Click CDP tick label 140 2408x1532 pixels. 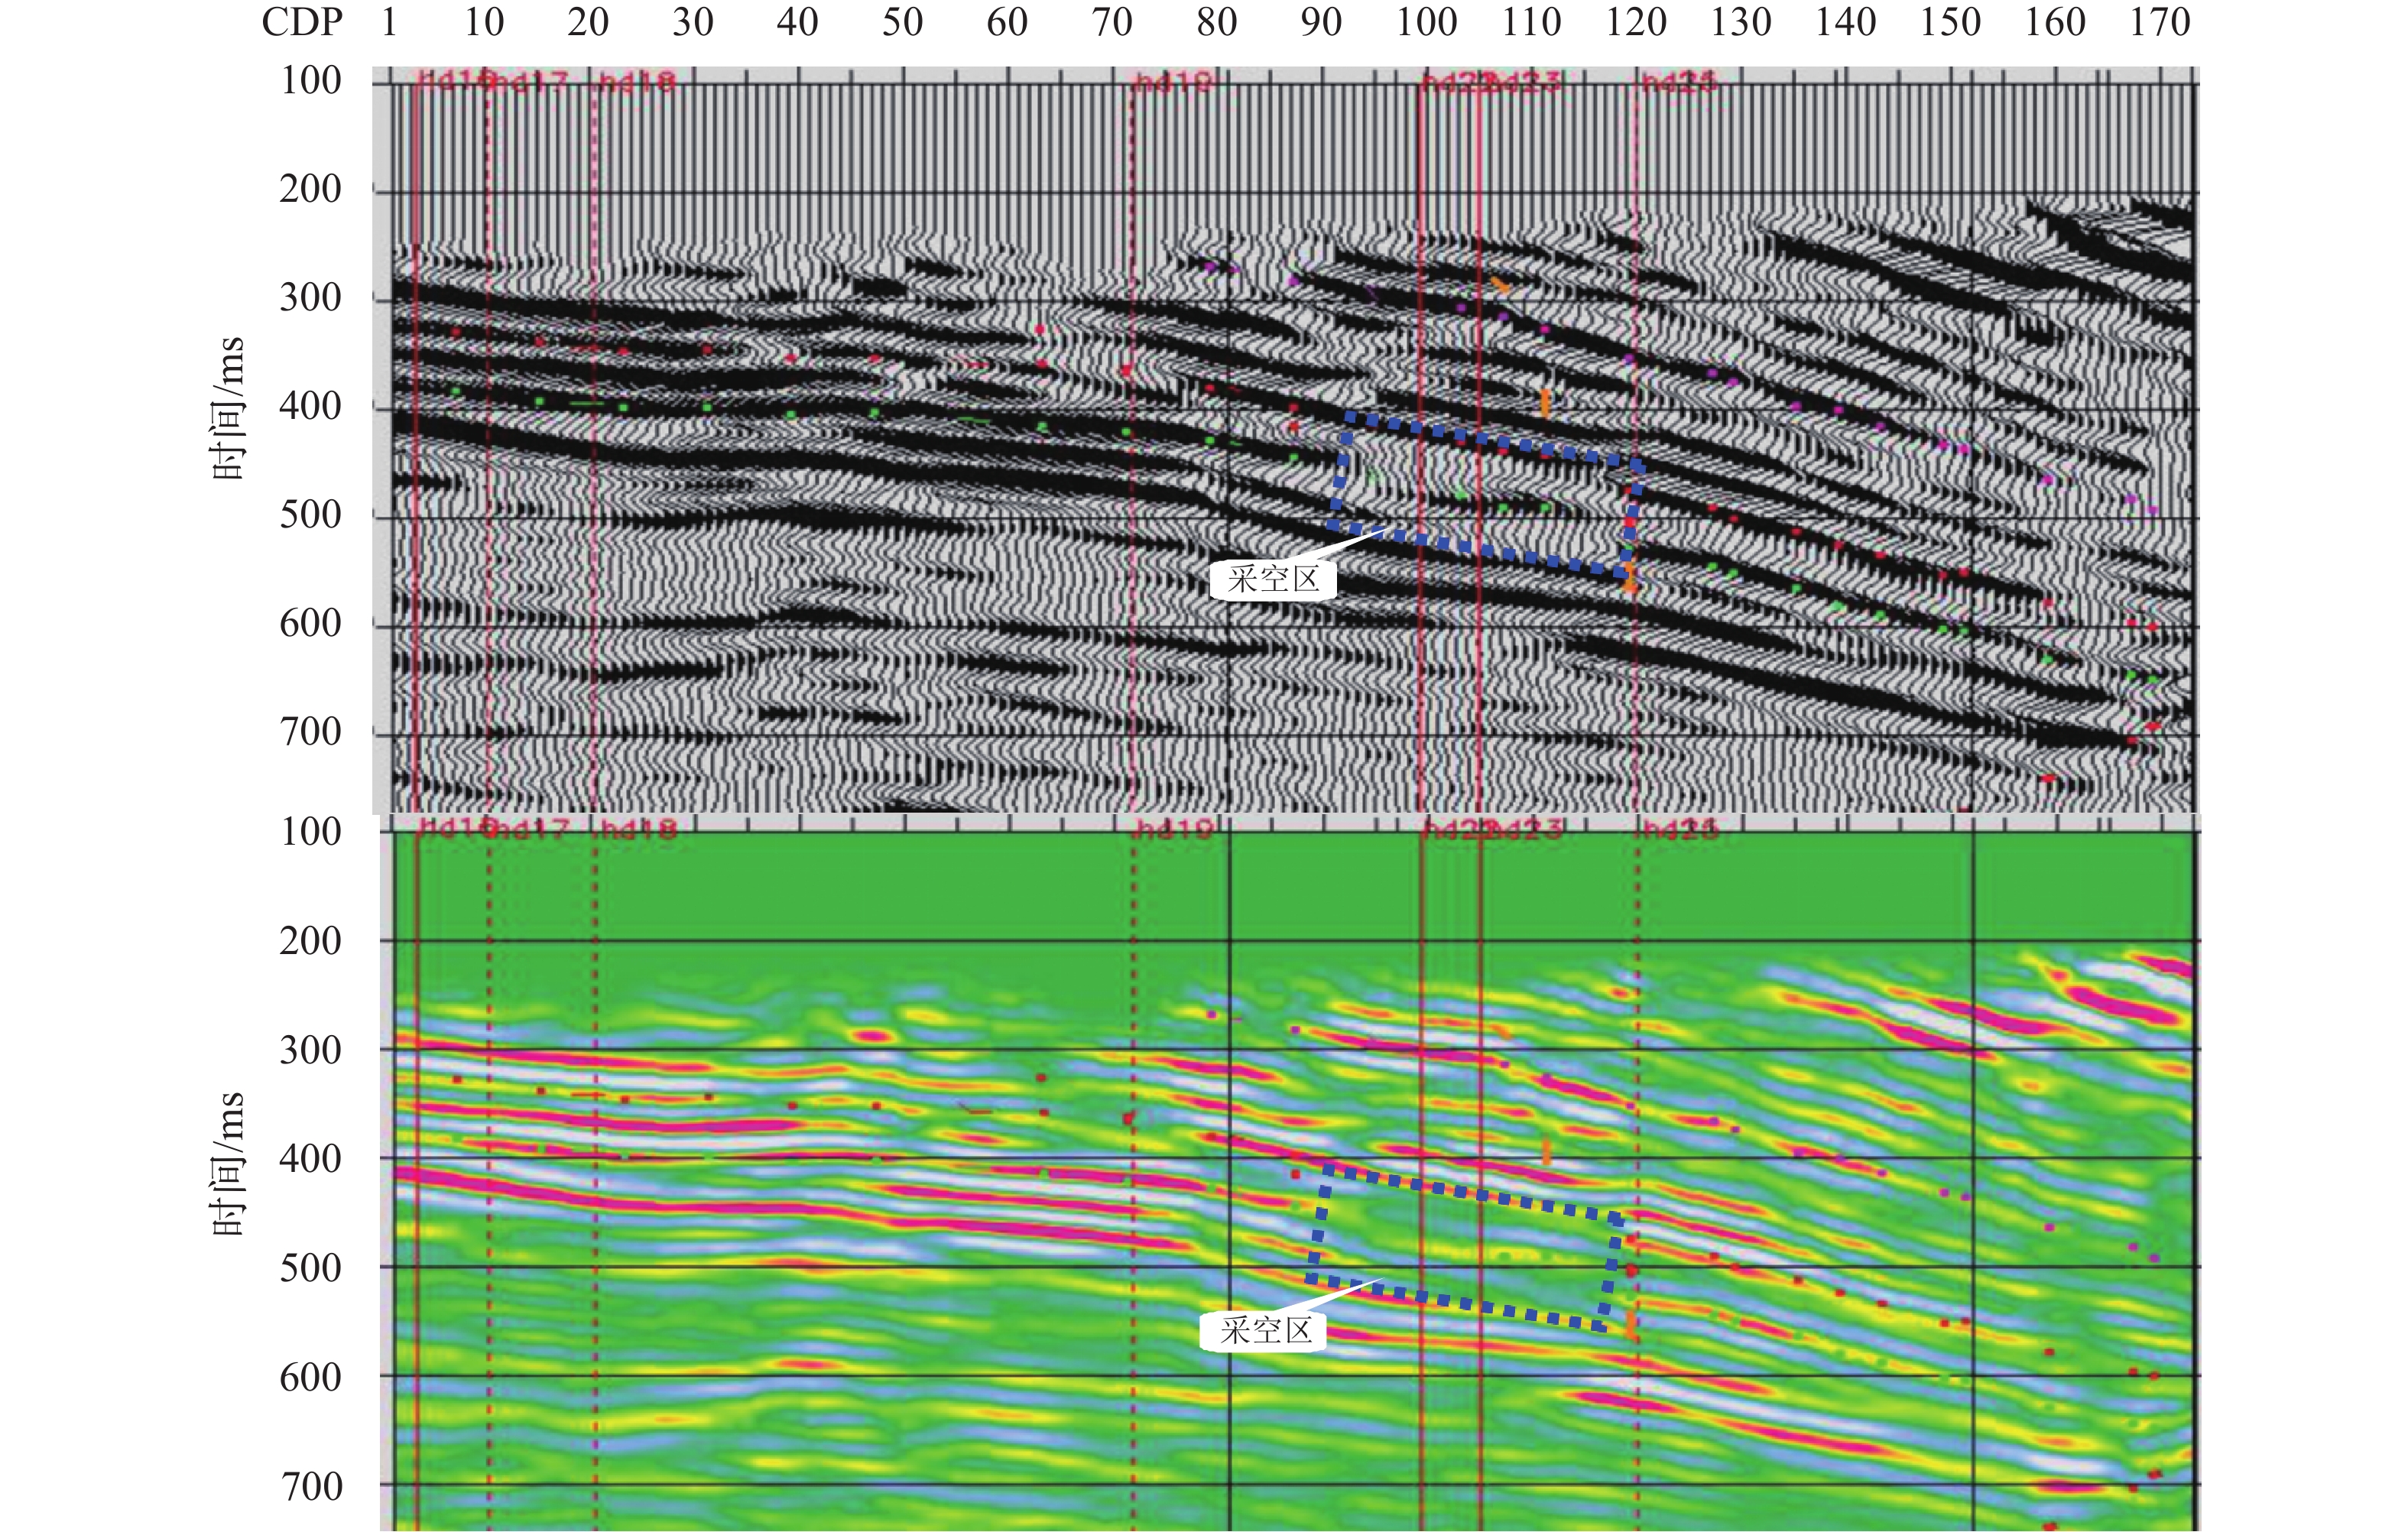tap(1846, 22)
